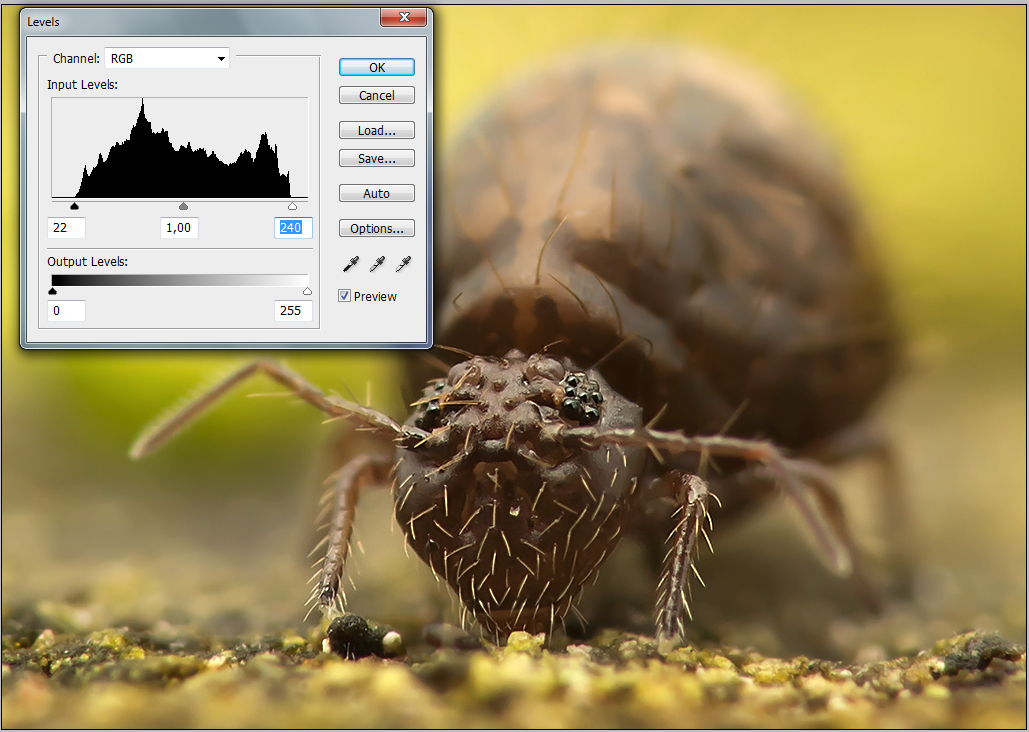Focus the output field showing 255
The height and width of the screenshot is (732, 1029).
[x=293, y=311]
